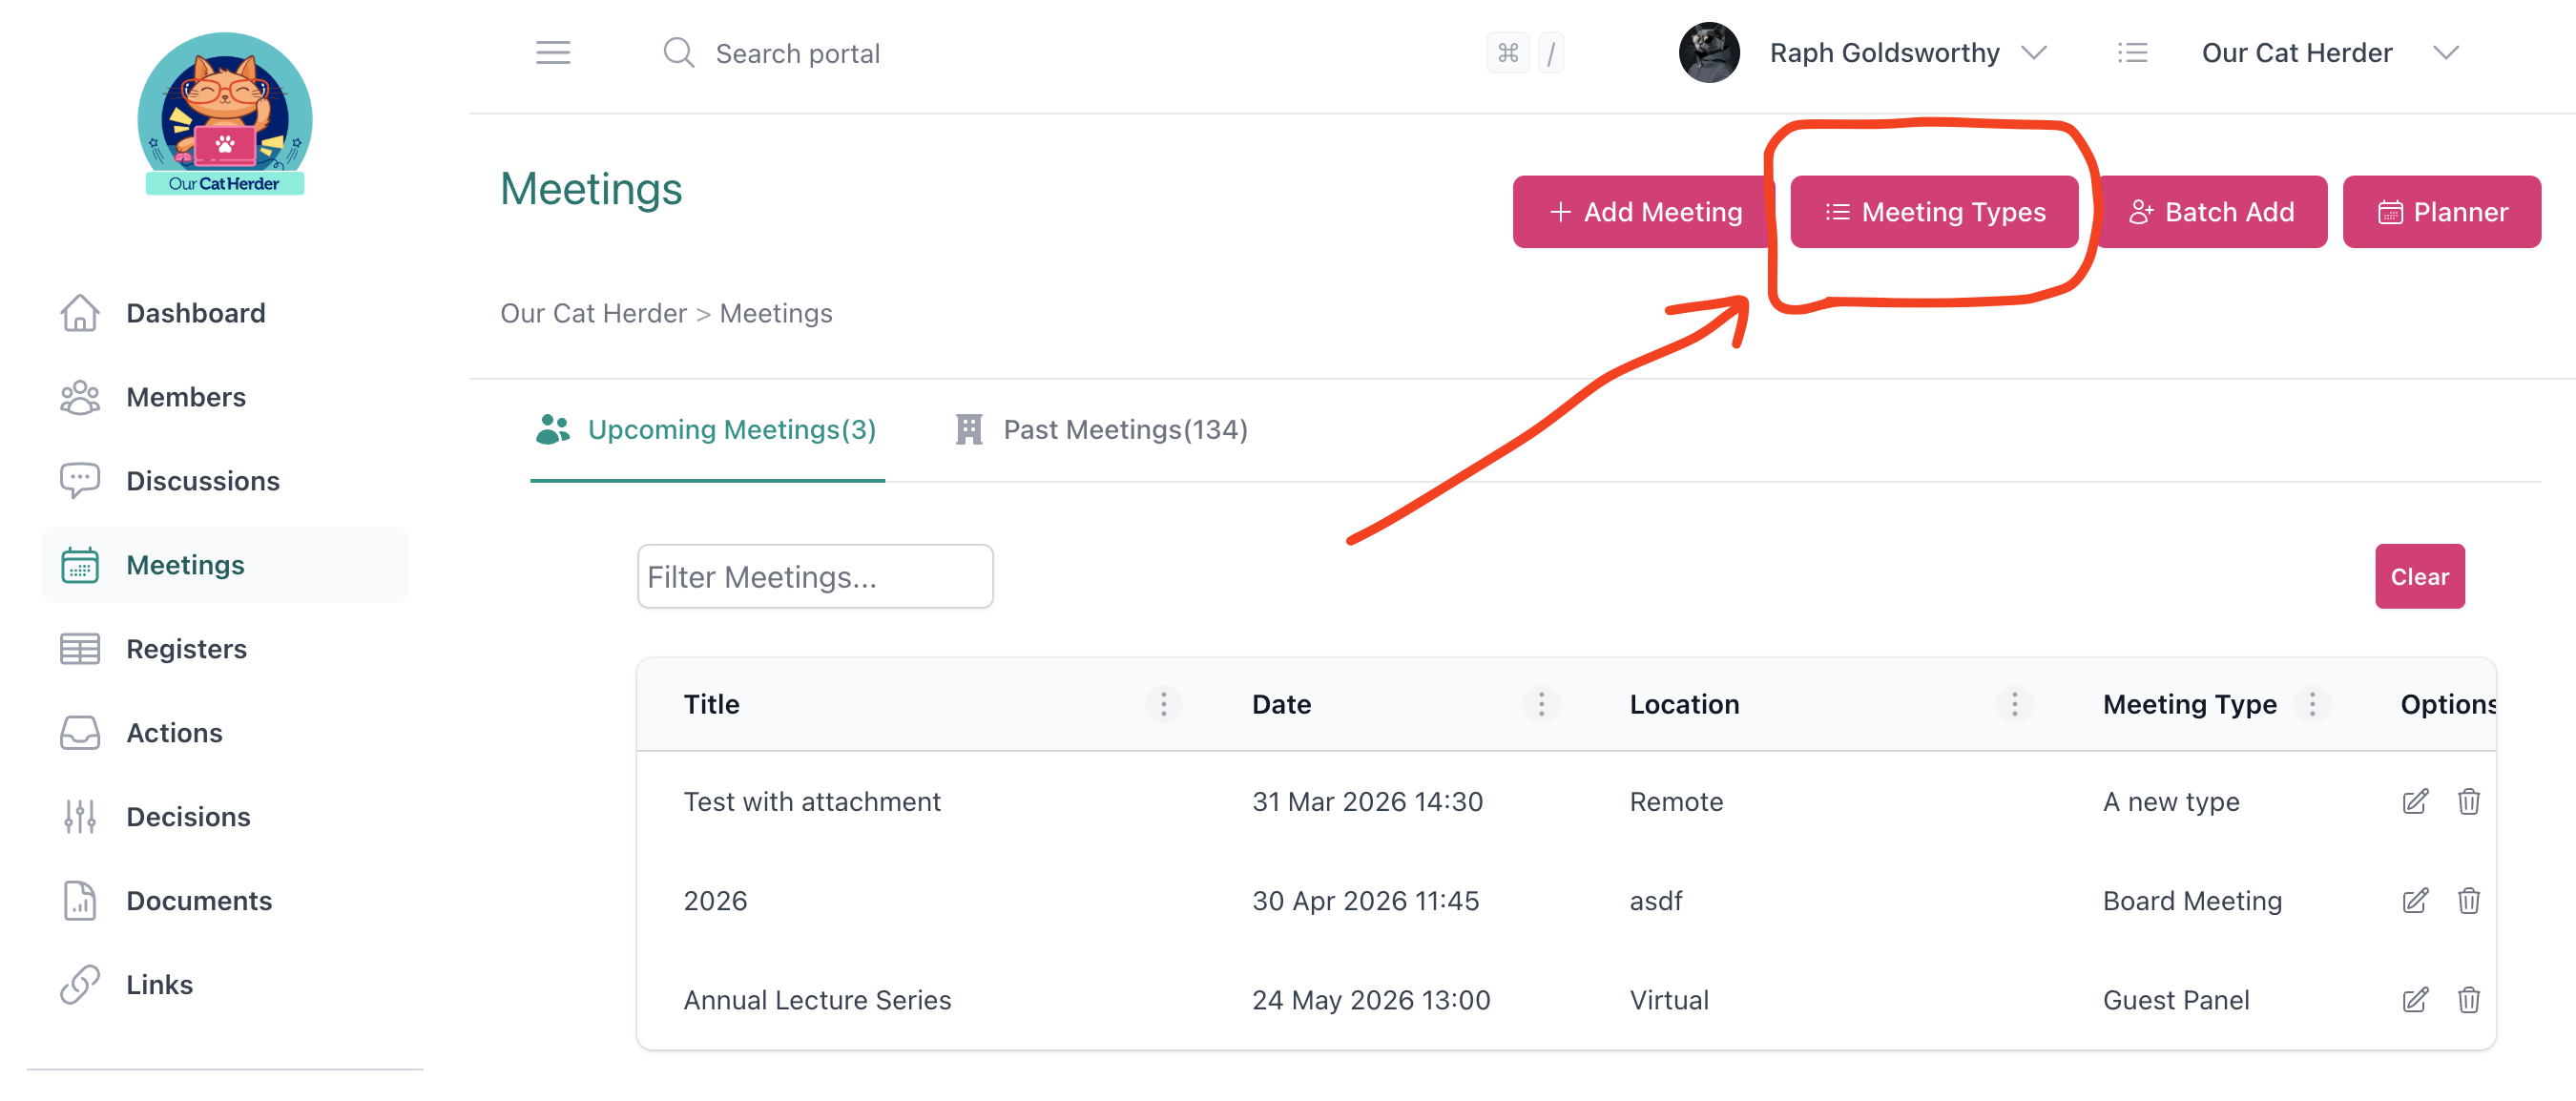Open the Our Cat Herder organisation dropdown

pyautogui.click(x=2446, y=52)
